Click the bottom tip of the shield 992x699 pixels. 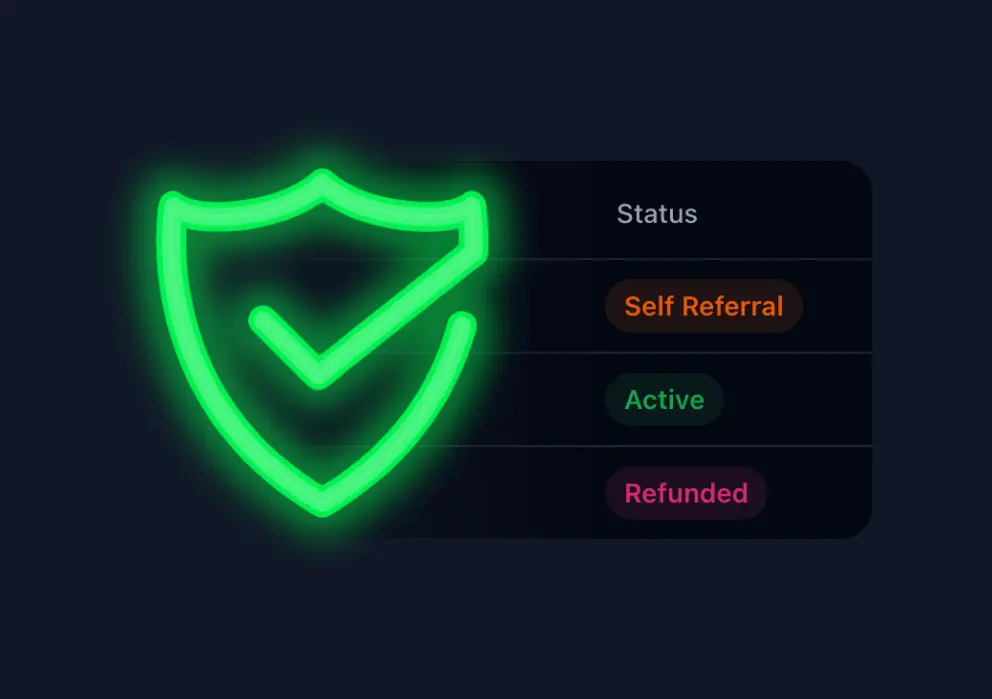(x=323, y=502)
